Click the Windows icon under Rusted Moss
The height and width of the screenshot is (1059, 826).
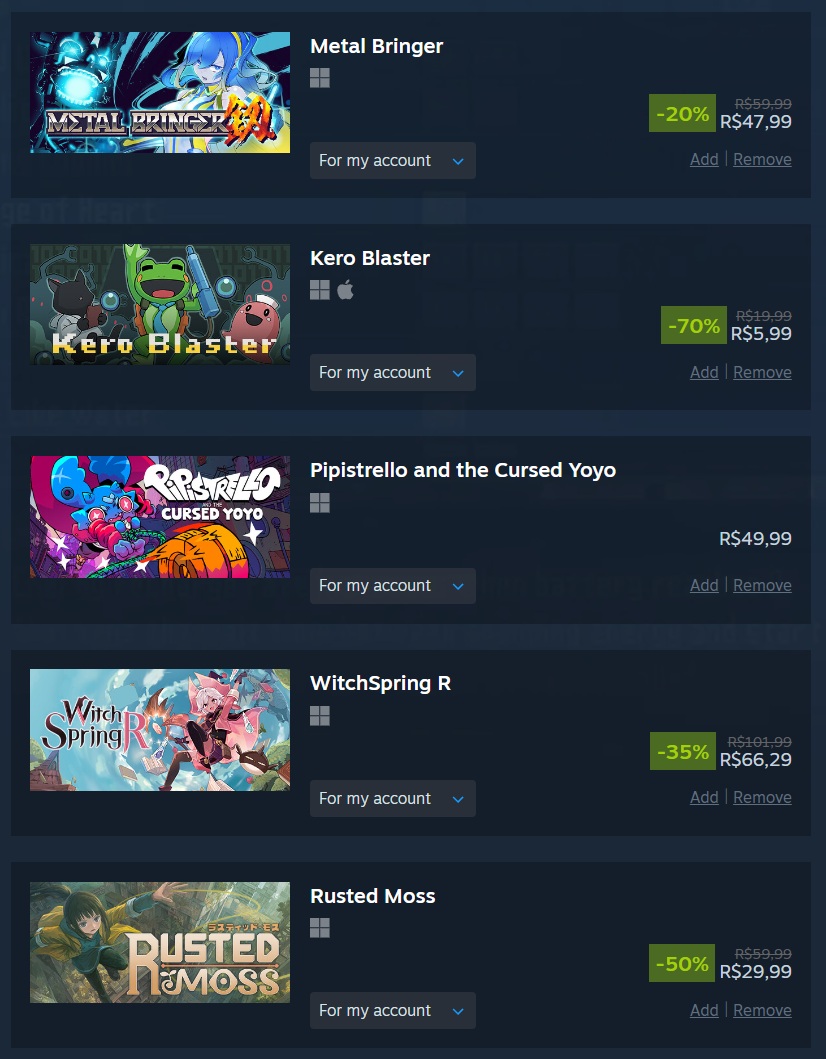point(320,928)
